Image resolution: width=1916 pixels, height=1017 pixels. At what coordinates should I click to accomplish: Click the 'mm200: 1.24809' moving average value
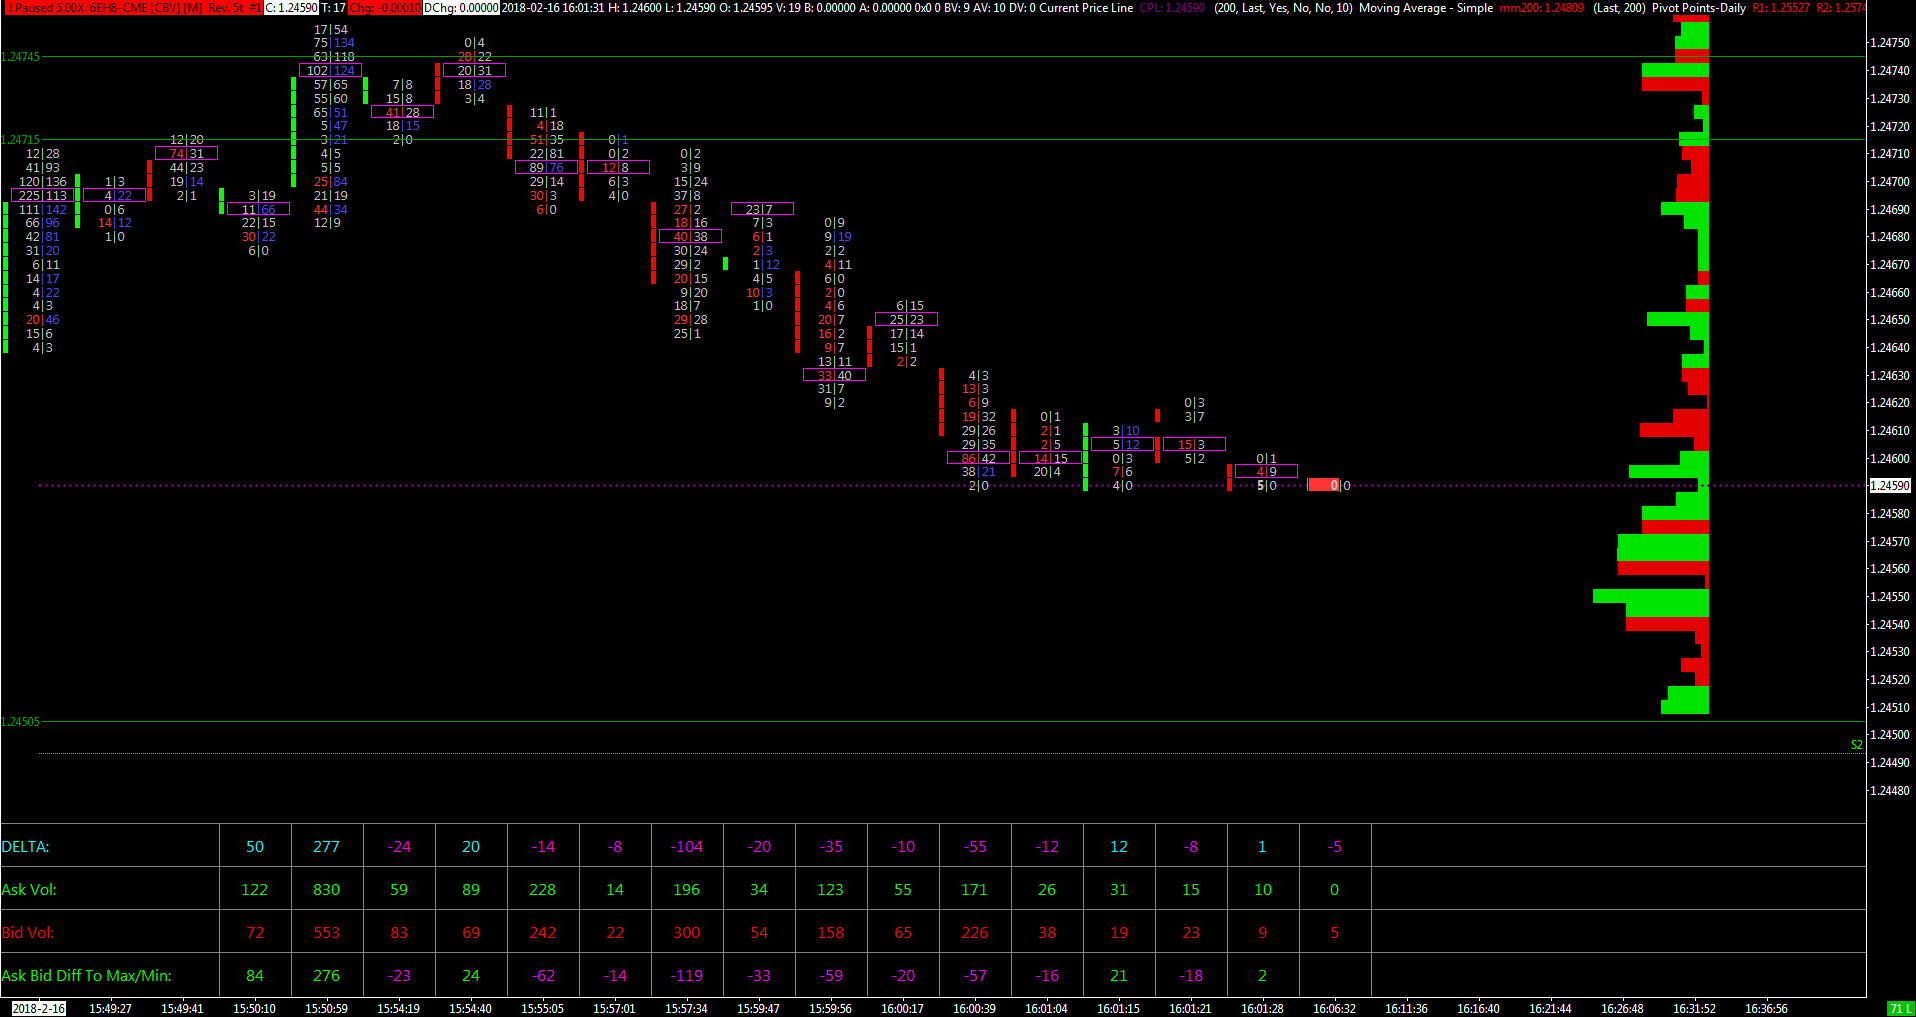click(x=1541, y=8)
